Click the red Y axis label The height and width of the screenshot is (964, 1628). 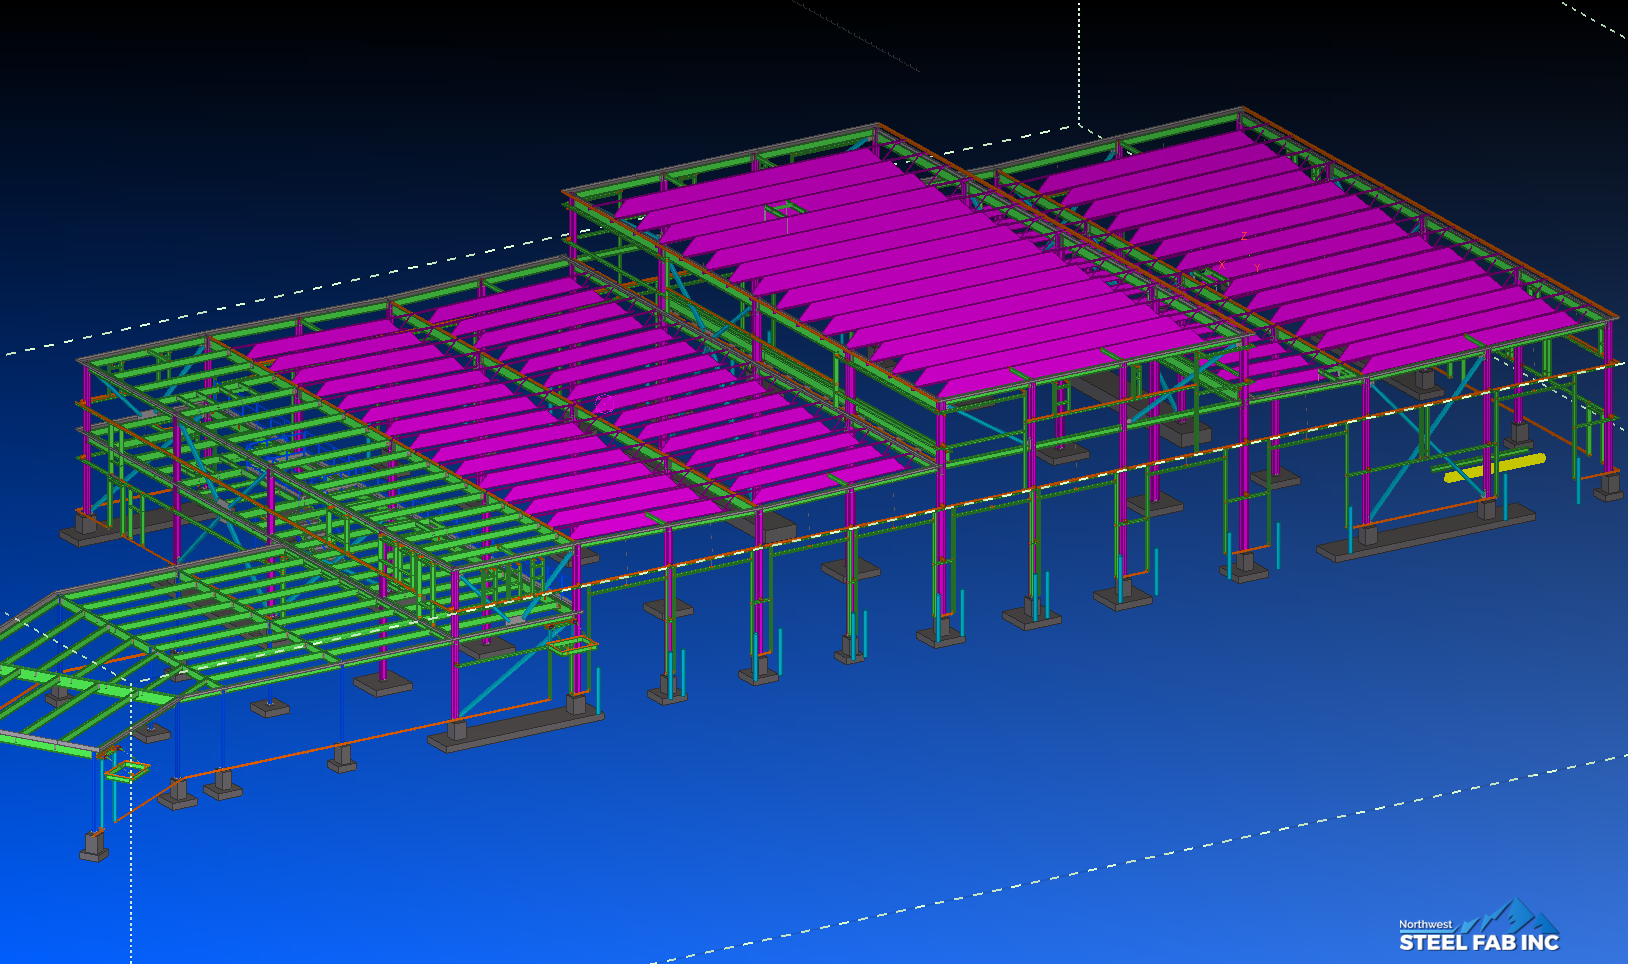[x=1257, y=268]
